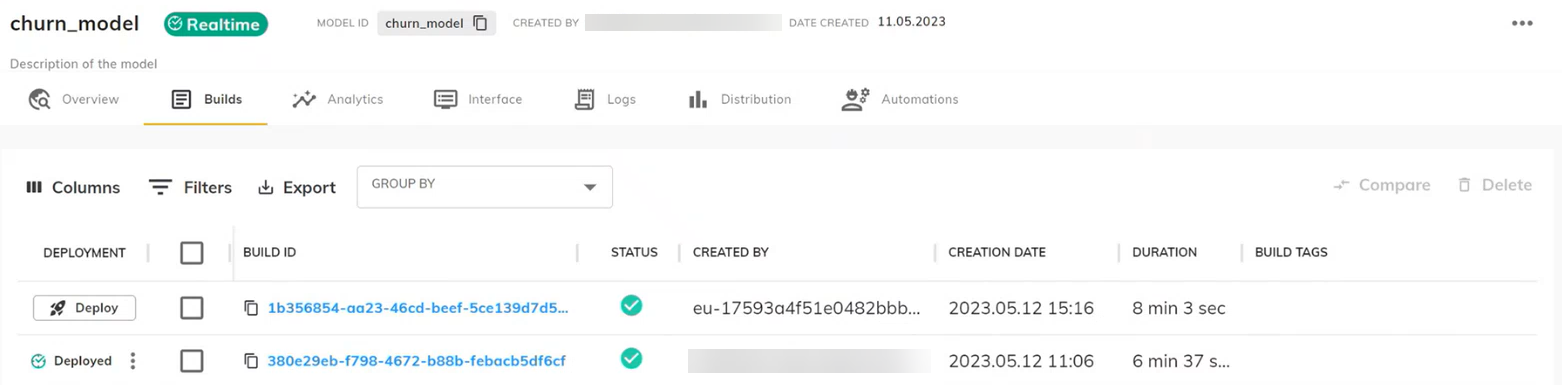Open the Logs tab
This screenshot has width=1562, height=385.
point(605,99)
